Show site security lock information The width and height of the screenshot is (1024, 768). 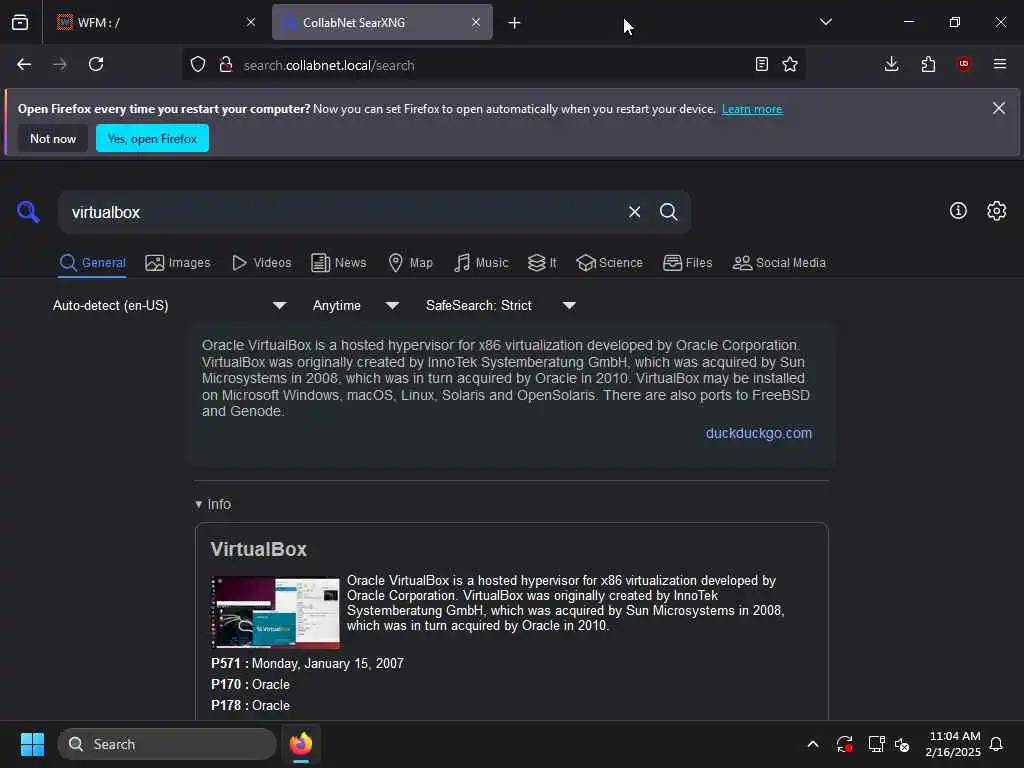point(226,65)
